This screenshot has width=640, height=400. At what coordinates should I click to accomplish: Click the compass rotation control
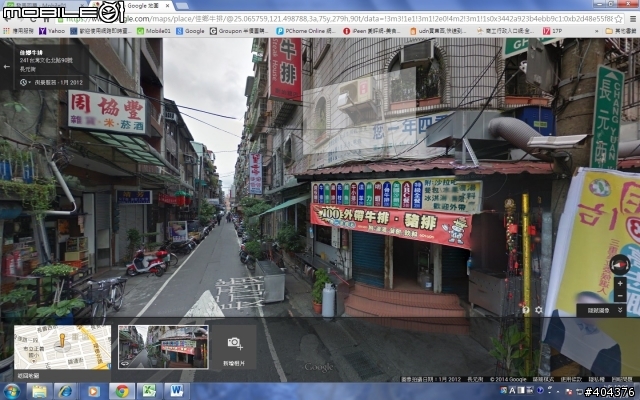(x=620, y=265)
